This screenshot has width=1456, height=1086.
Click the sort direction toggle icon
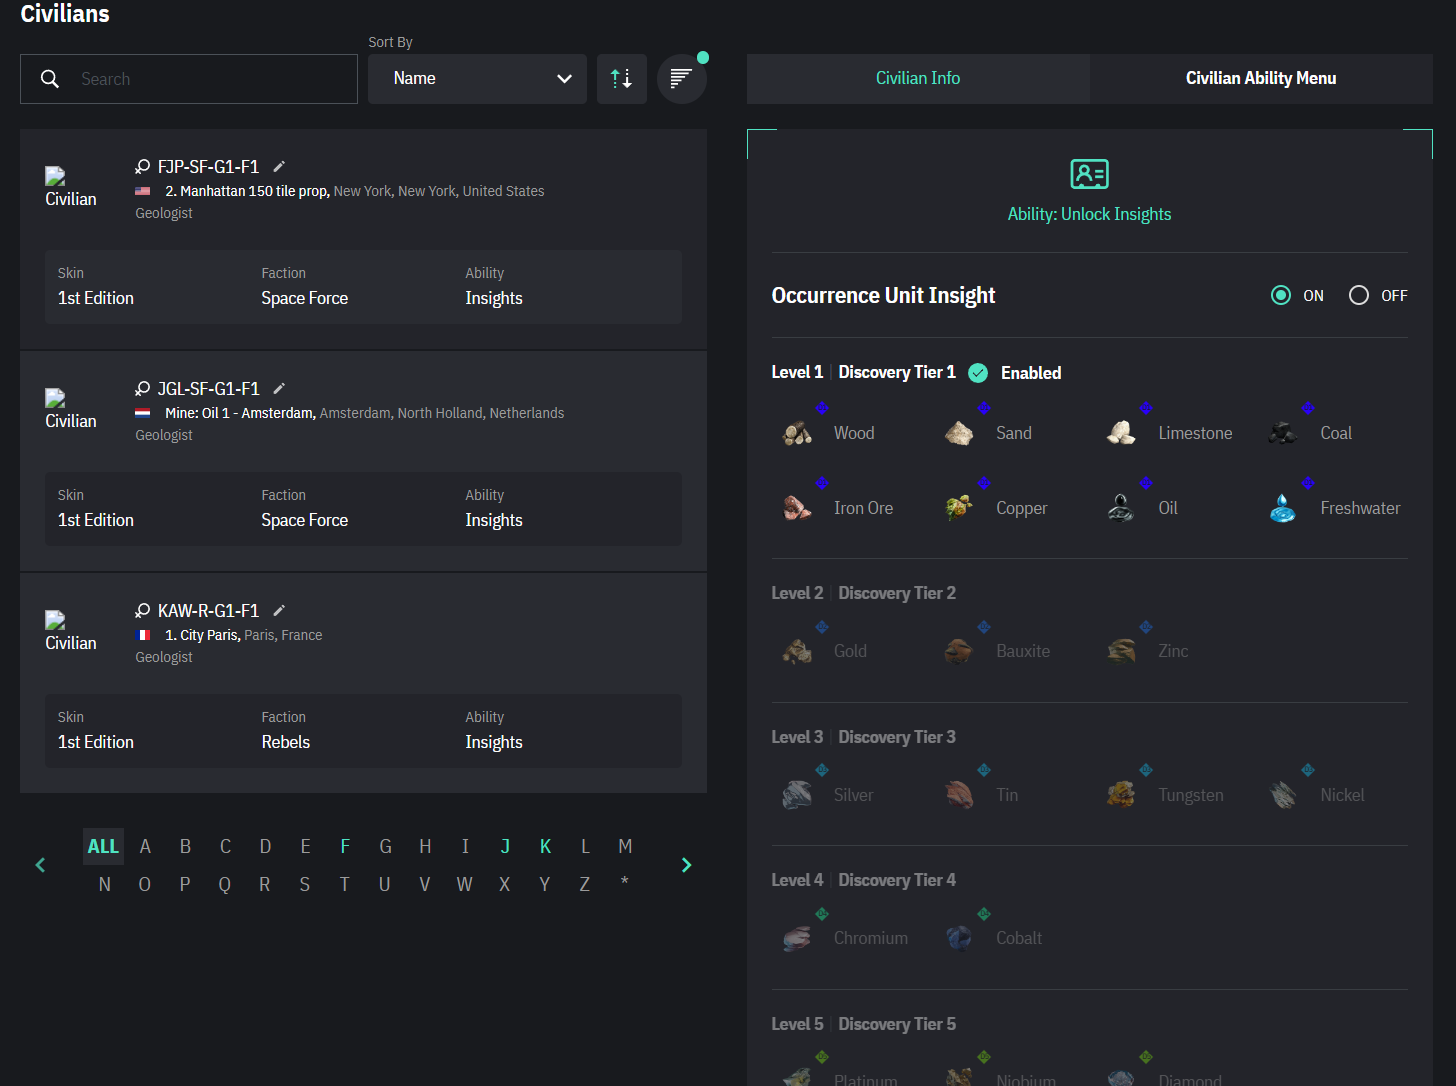click(621, 79)
